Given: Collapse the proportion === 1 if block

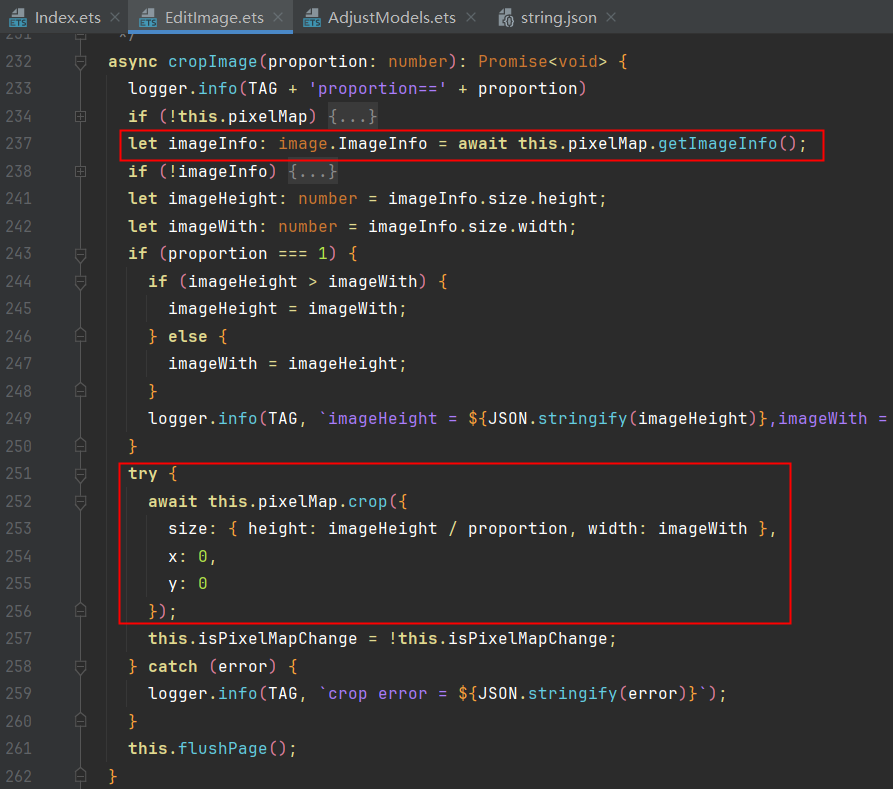Looking at the screenshot, I should point(81,253).
